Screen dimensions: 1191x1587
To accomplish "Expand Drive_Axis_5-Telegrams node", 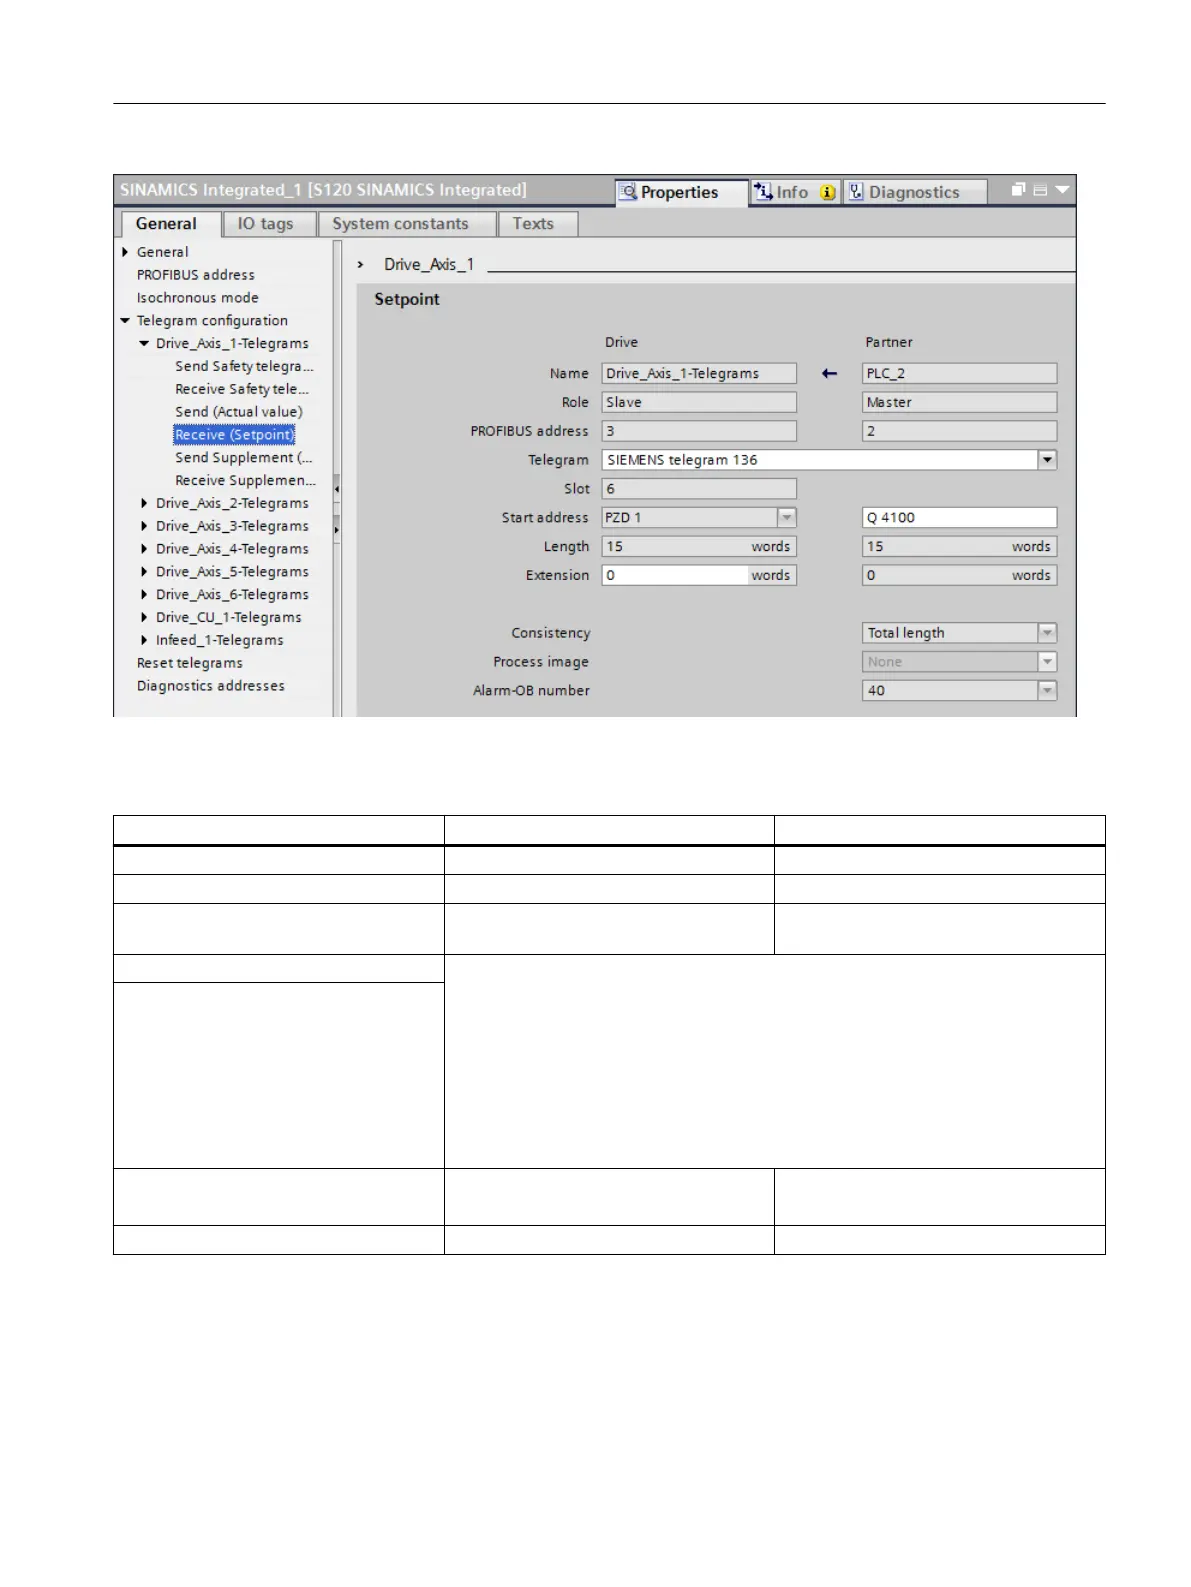I will pyautogui.click(x=144, y=572).
